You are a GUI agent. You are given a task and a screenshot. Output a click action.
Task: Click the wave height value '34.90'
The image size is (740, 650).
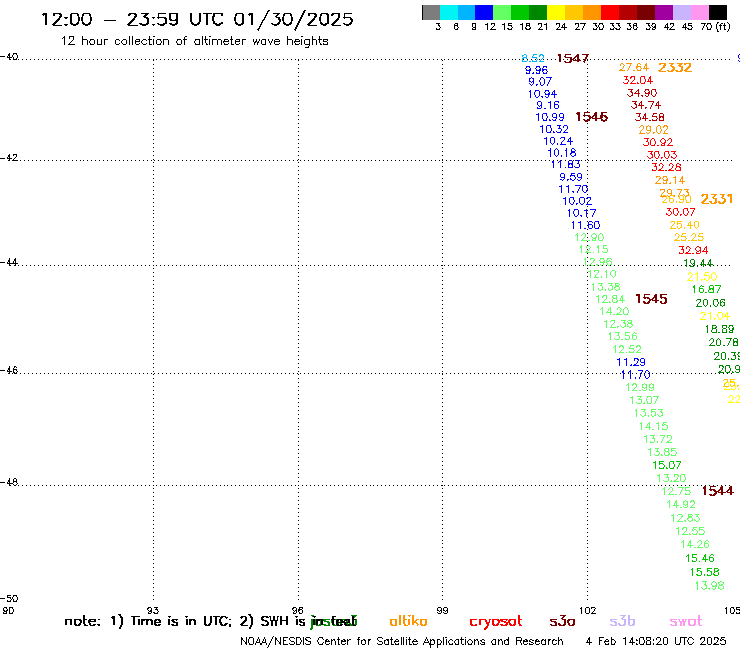click(x=642, y=93)
